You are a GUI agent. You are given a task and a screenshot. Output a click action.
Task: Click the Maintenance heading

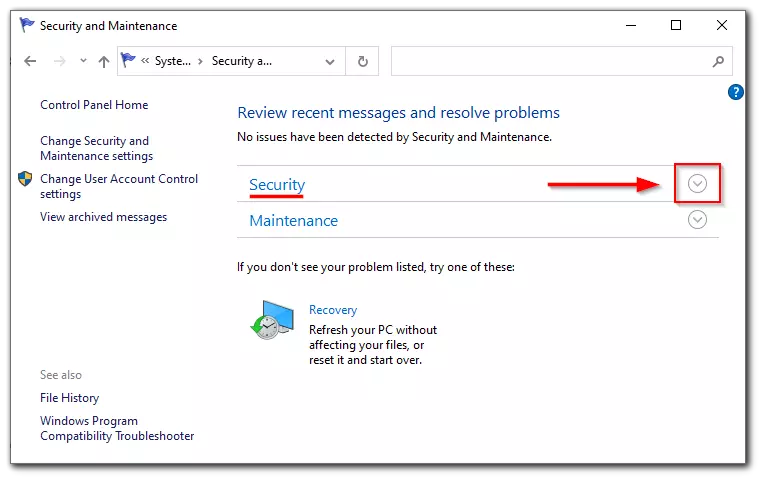point(293,221)
